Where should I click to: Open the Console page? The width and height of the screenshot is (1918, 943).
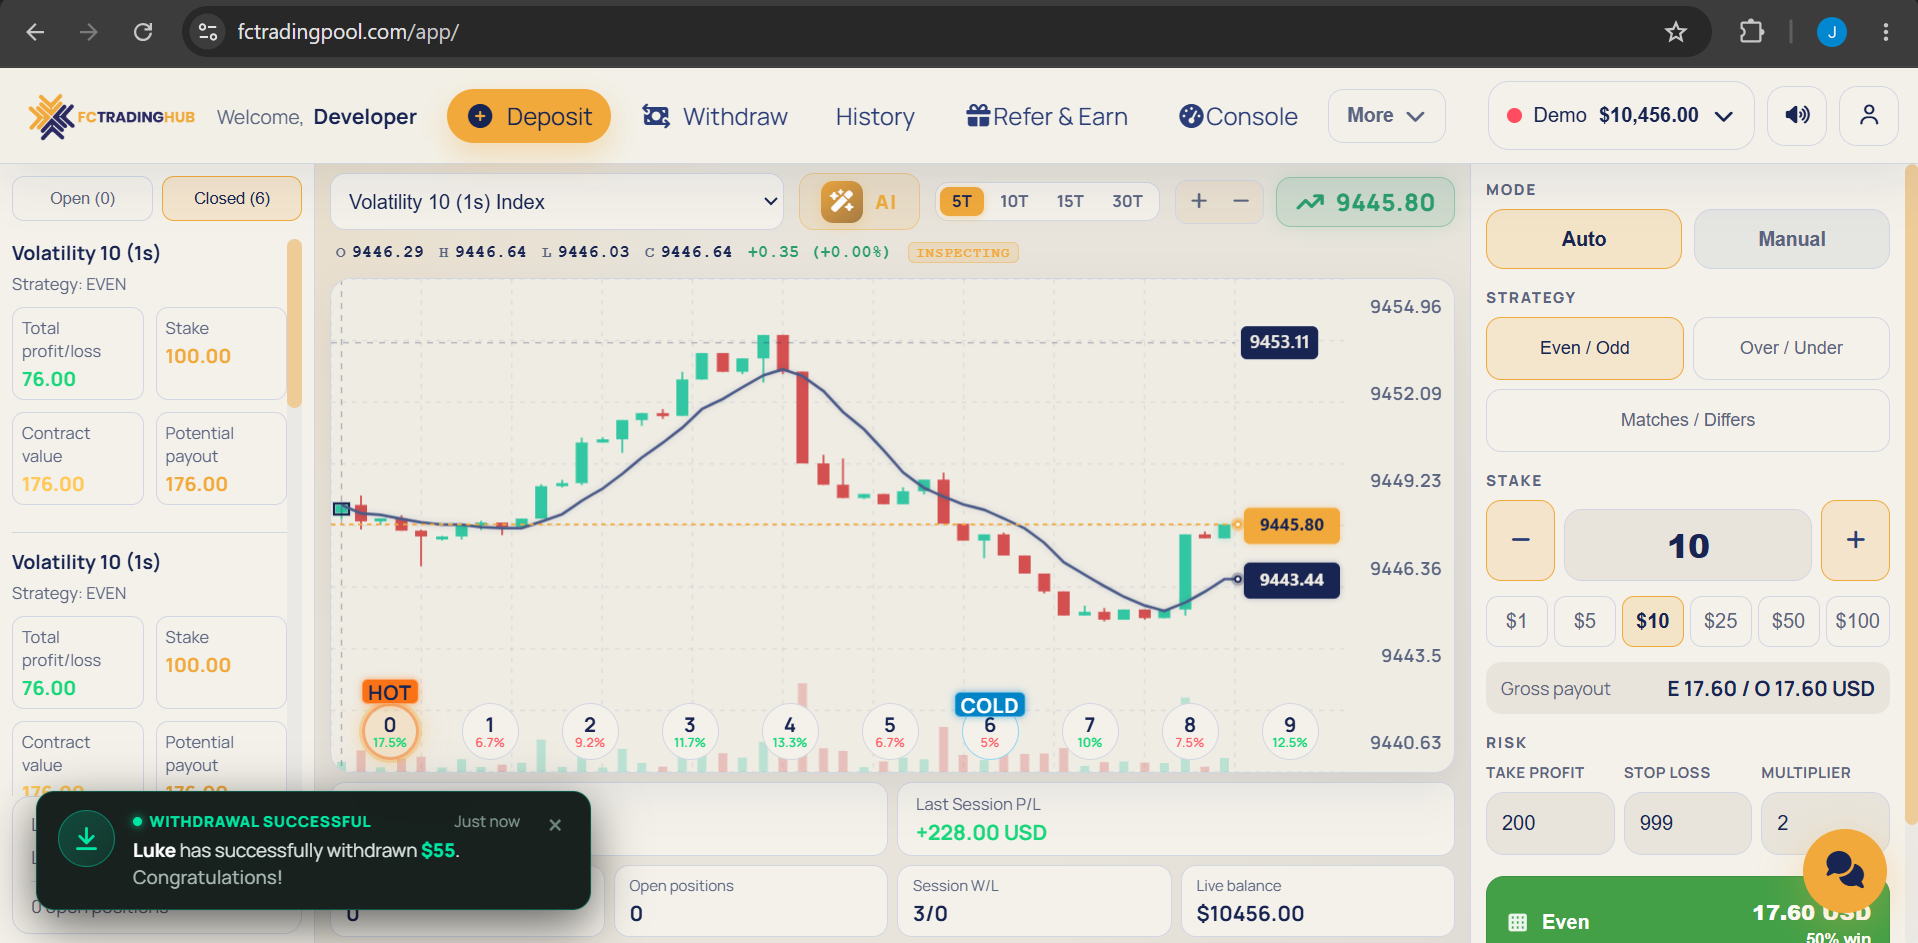click(x=1238, y=117)
